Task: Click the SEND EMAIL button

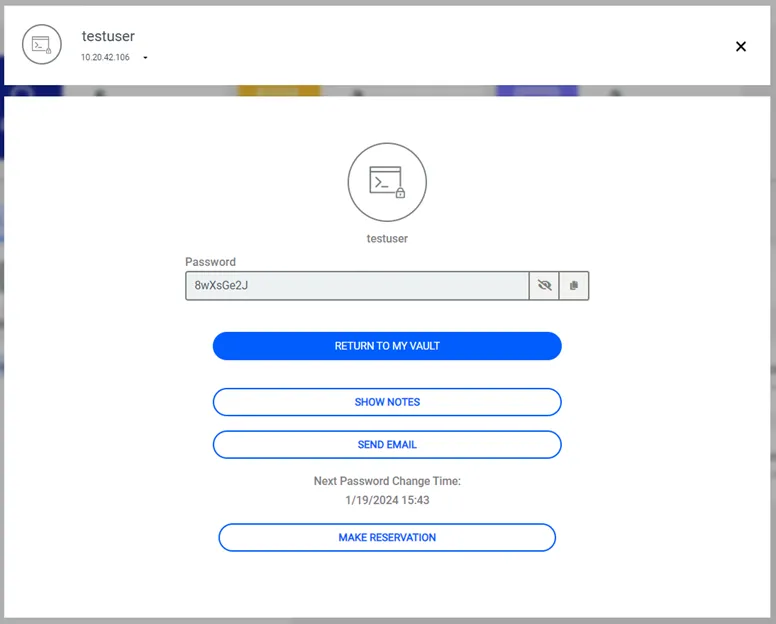Action: (x=387, y=444)
